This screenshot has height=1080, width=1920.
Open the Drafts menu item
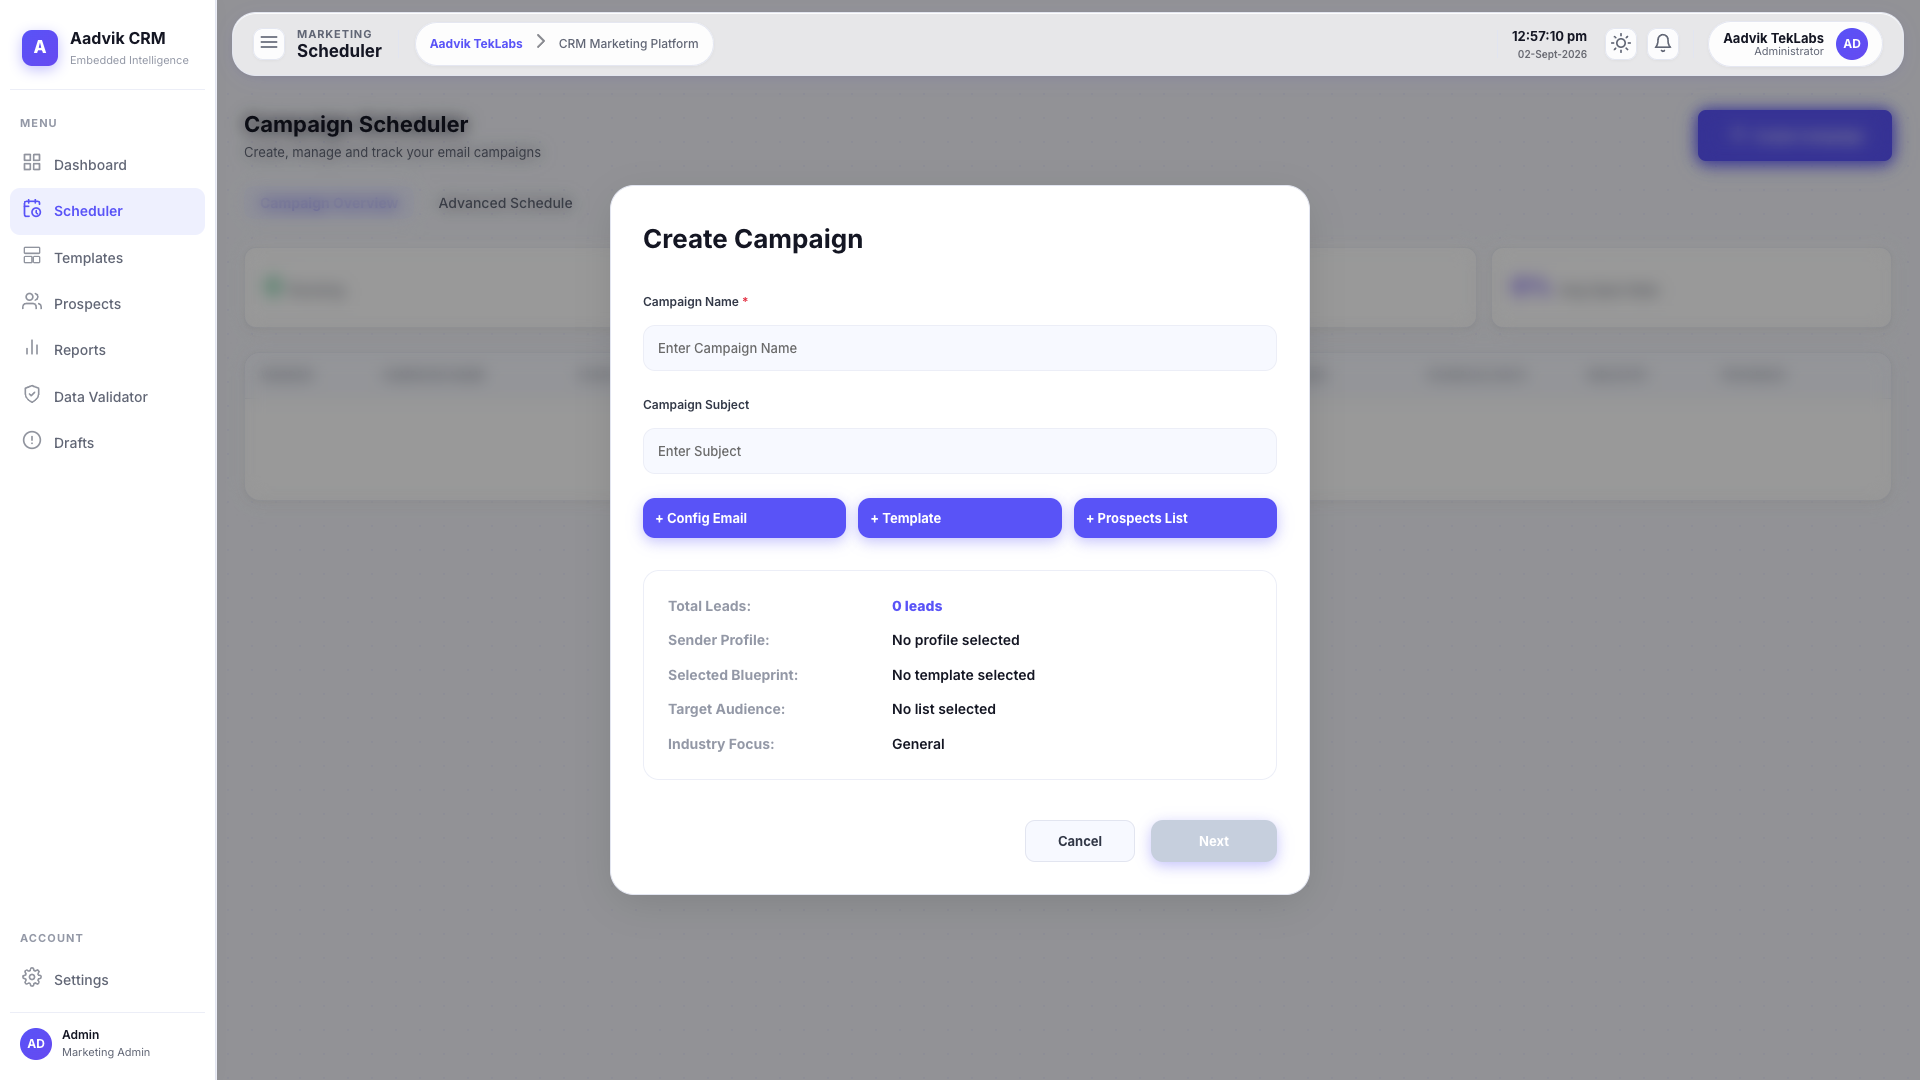pyautogui.click(x=107, y=443)
